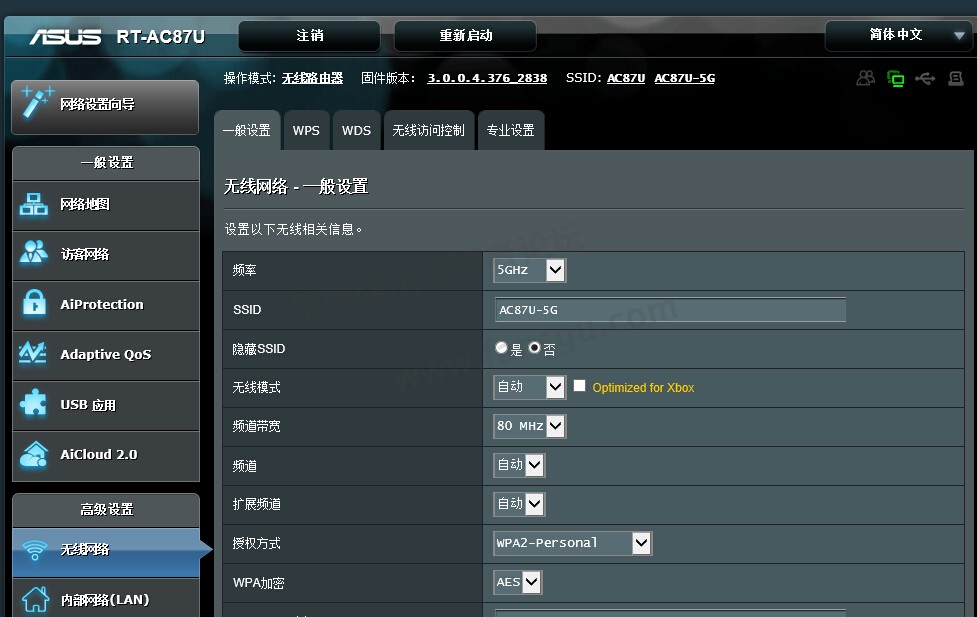Open the 无线路由器 operation mode link
This screenshot has width=977, height=617.
312,78
